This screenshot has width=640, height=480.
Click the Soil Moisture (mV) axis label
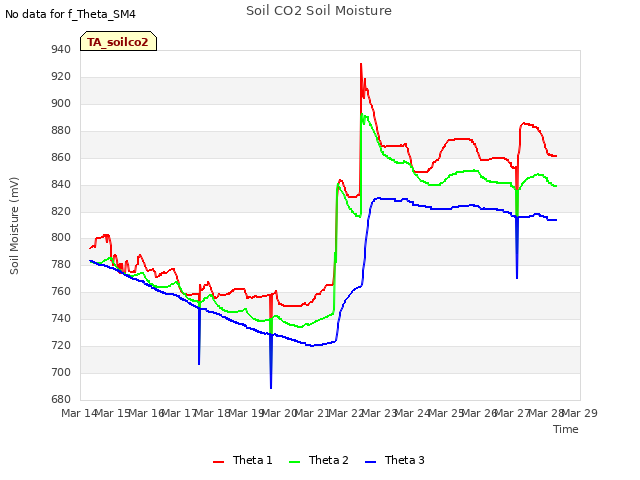(x=14, y=226)
